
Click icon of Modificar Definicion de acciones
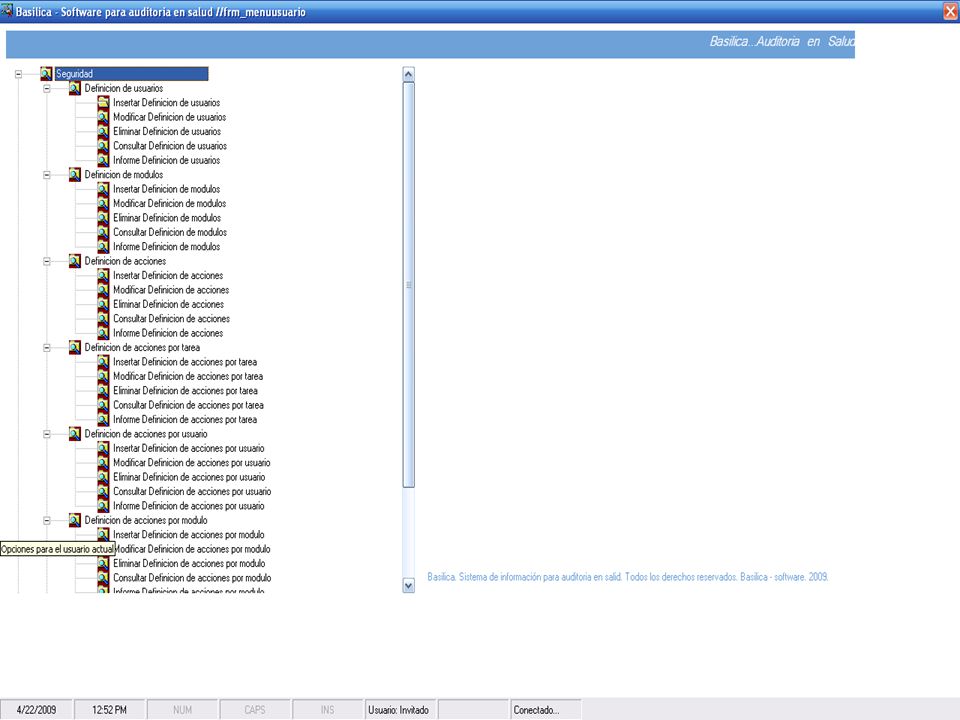click(x=103, y=290)
